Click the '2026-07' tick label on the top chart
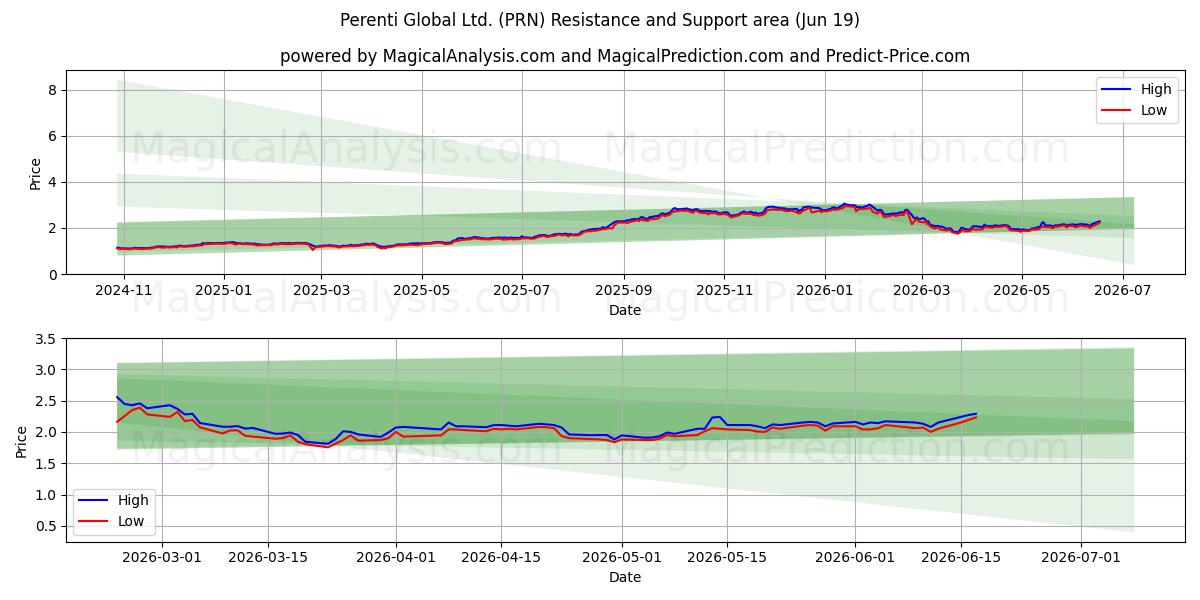Image resolution: width=1200 pixels, height=600 pixels. tap(1122, 291)
